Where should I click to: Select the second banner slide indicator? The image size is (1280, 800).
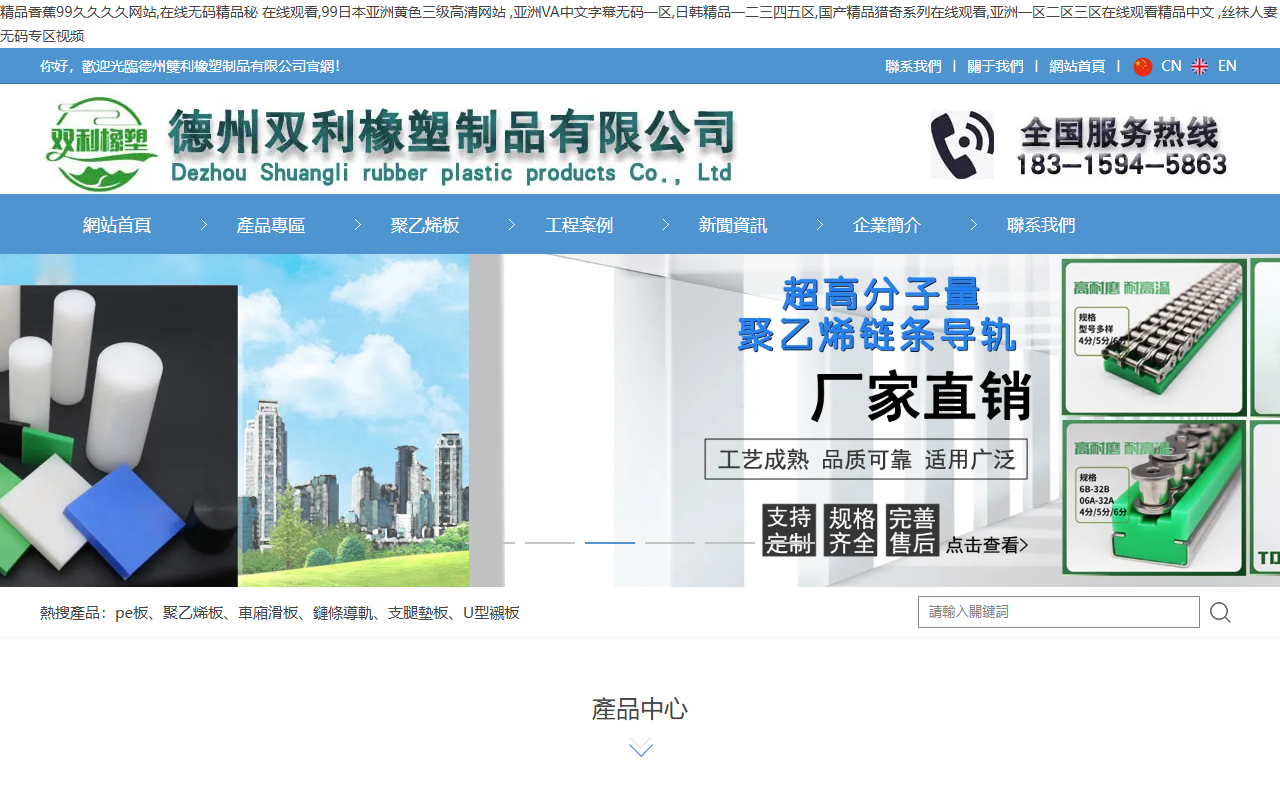point(550,542)
